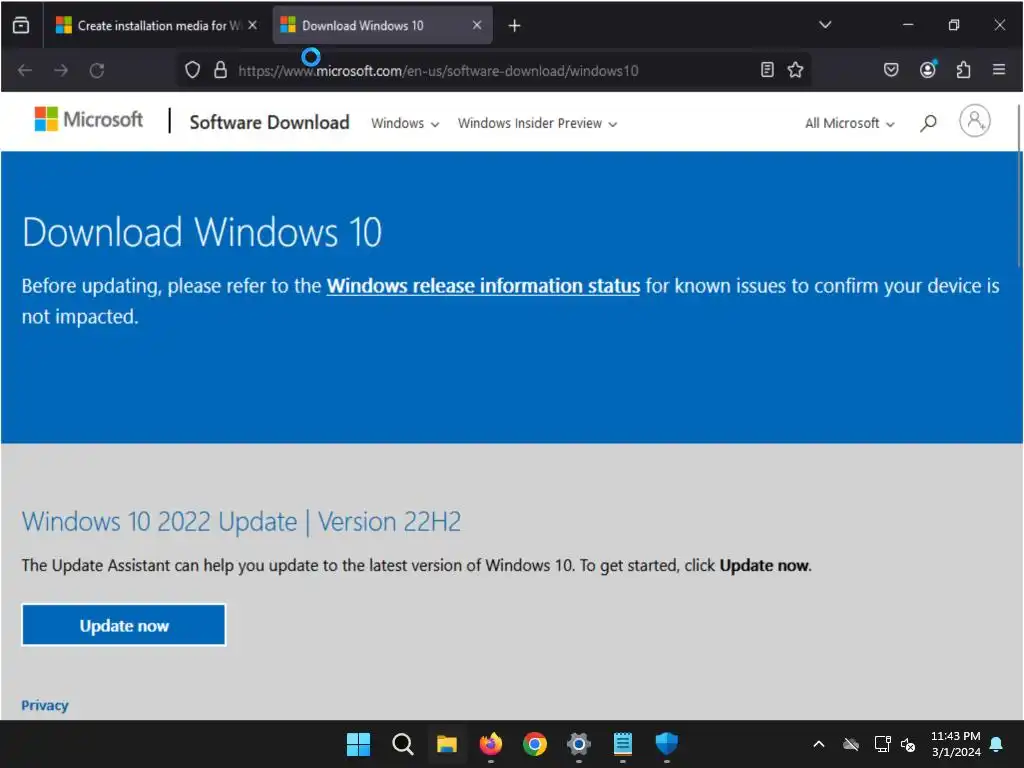Open File Explorer from taskbar
The width and height of the screenshot is (1024, 768).
click(447, 744)
